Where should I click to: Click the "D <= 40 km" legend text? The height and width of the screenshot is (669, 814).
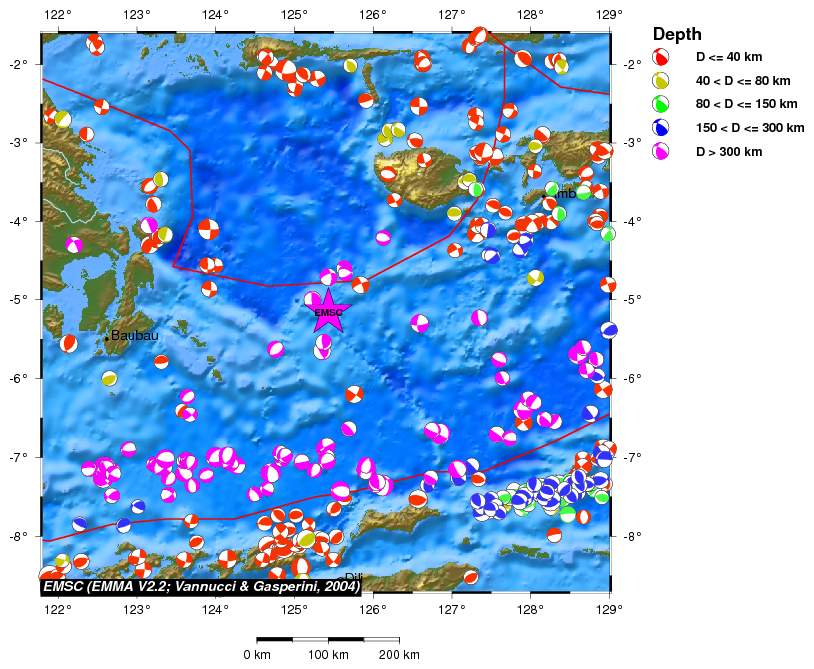(728, 57)
